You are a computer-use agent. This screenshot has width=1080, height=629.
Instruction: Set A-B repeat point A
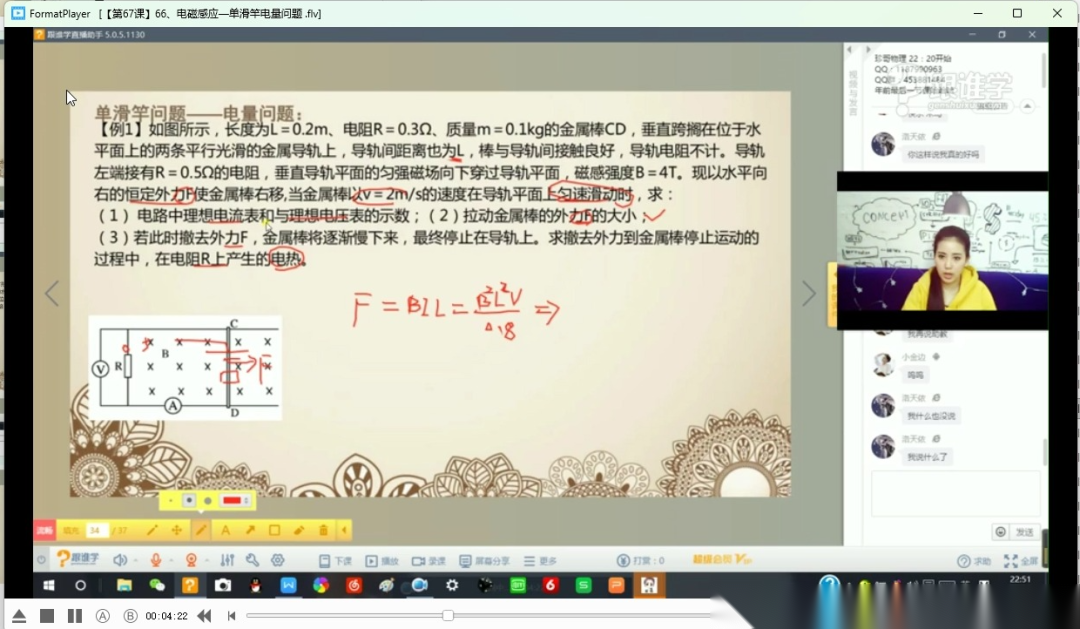pos(102,616)
